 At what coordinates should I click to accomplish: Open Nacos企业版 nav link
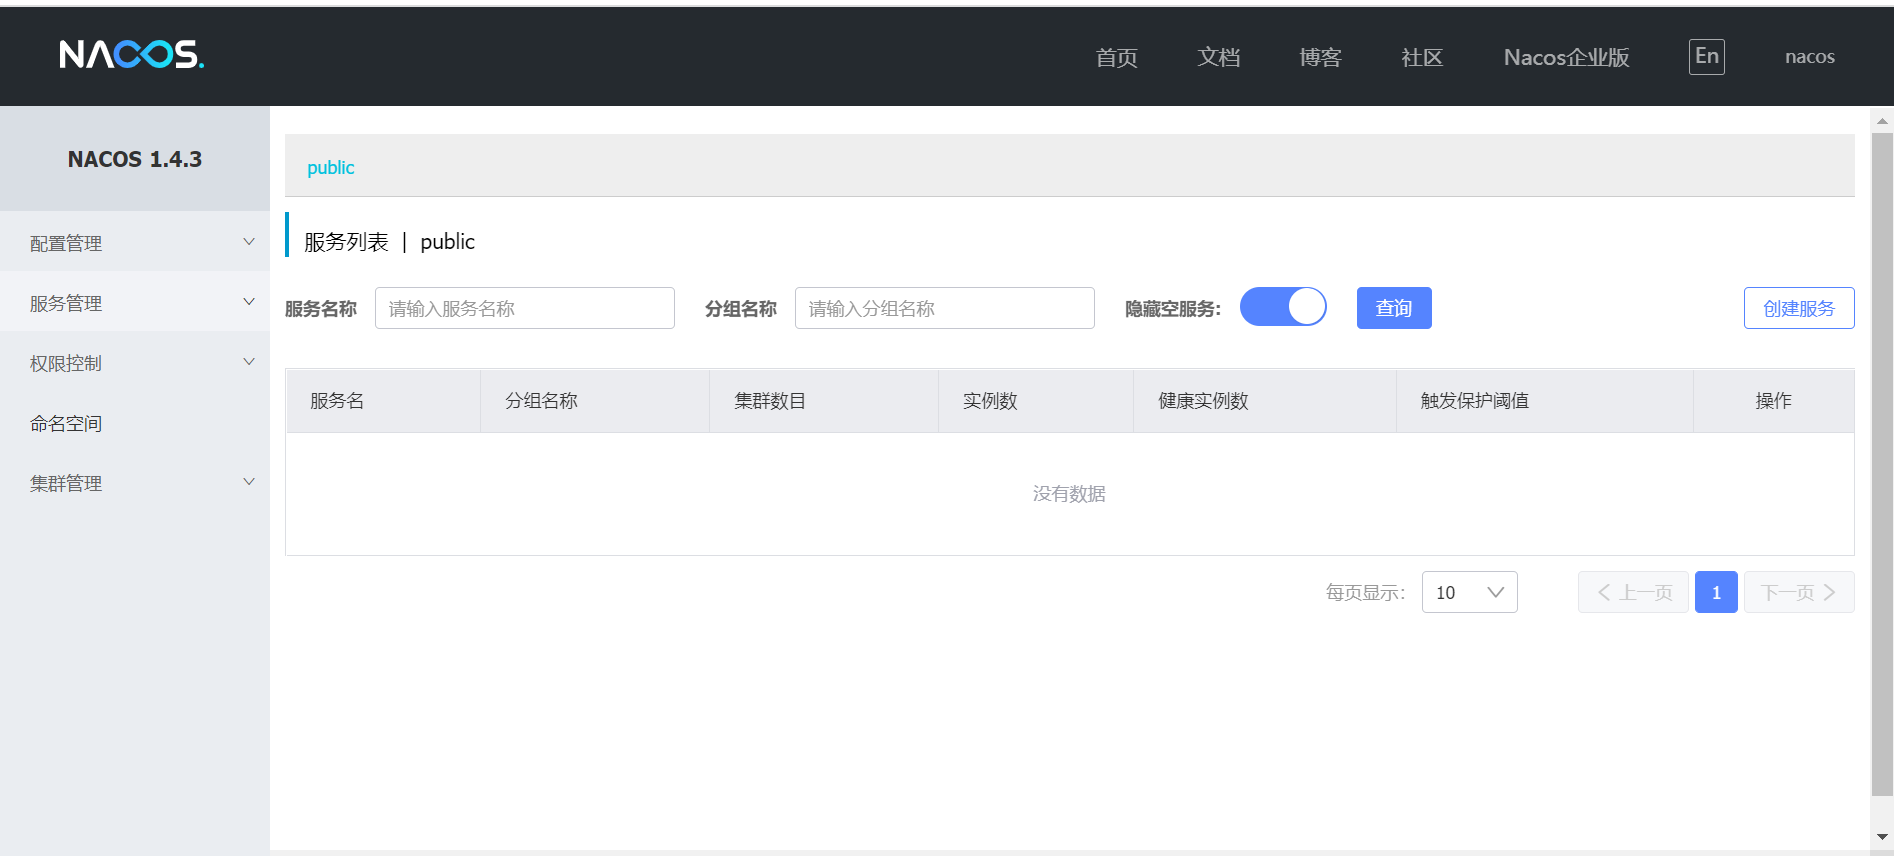(x=1566, y=58)
